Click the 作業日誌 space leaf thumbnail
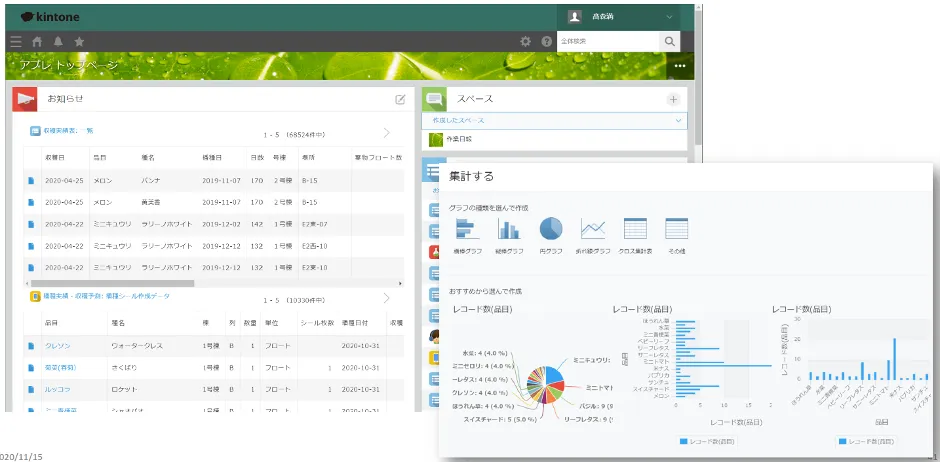Screen dimensions: 941x462 tap(436, 139)
